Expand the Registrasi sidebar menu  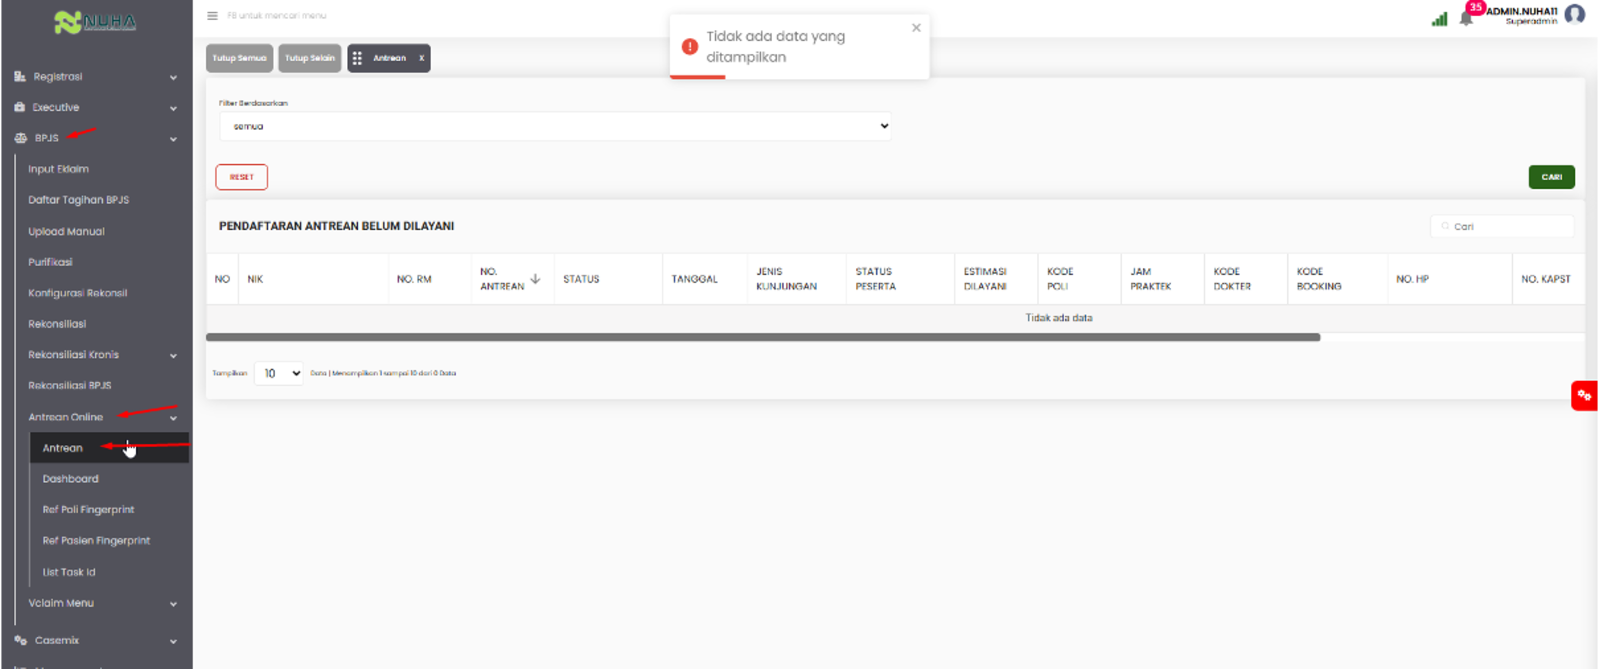96,77
